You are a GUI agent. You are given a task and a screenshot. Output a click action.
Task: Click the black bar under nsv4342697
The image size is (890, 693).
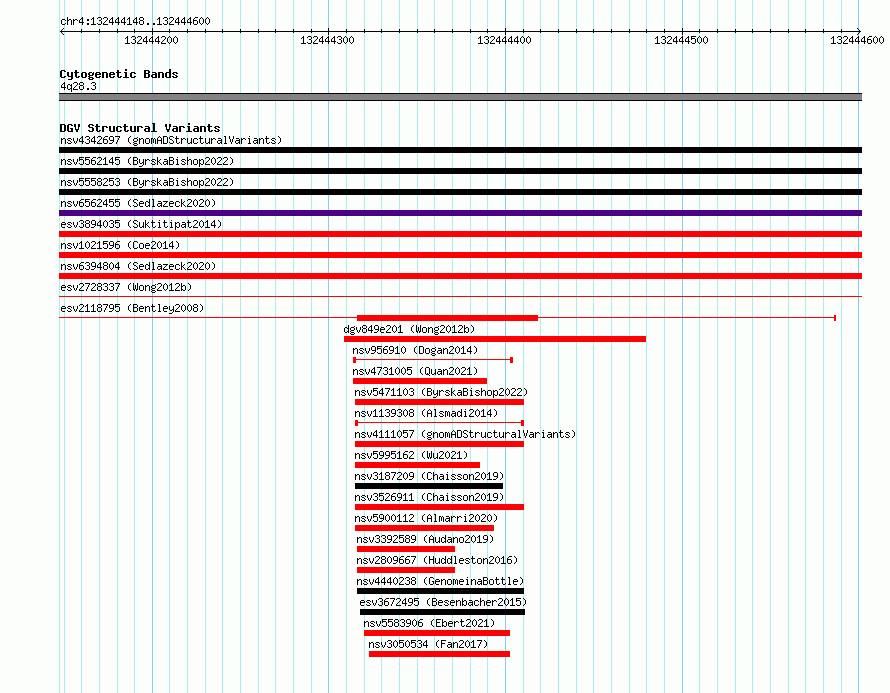[460, 150]
